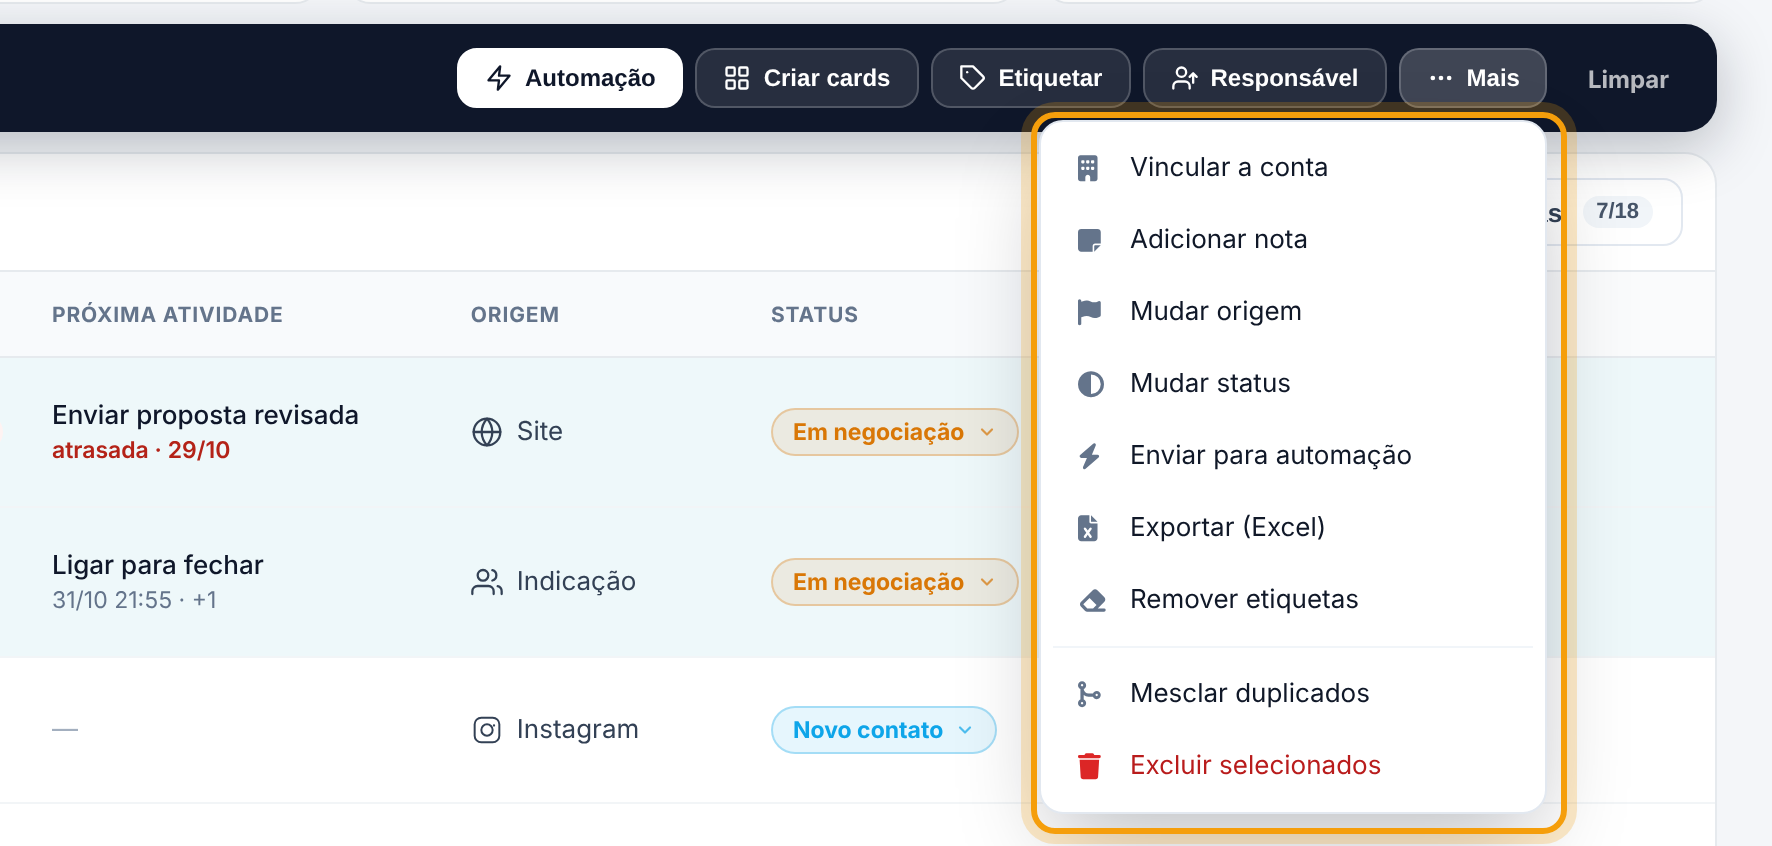Image resolution: width=1772 pixels, height=846 pixels.
Task: Select Adicionar nota menu entry
Action: (1292, 239)
